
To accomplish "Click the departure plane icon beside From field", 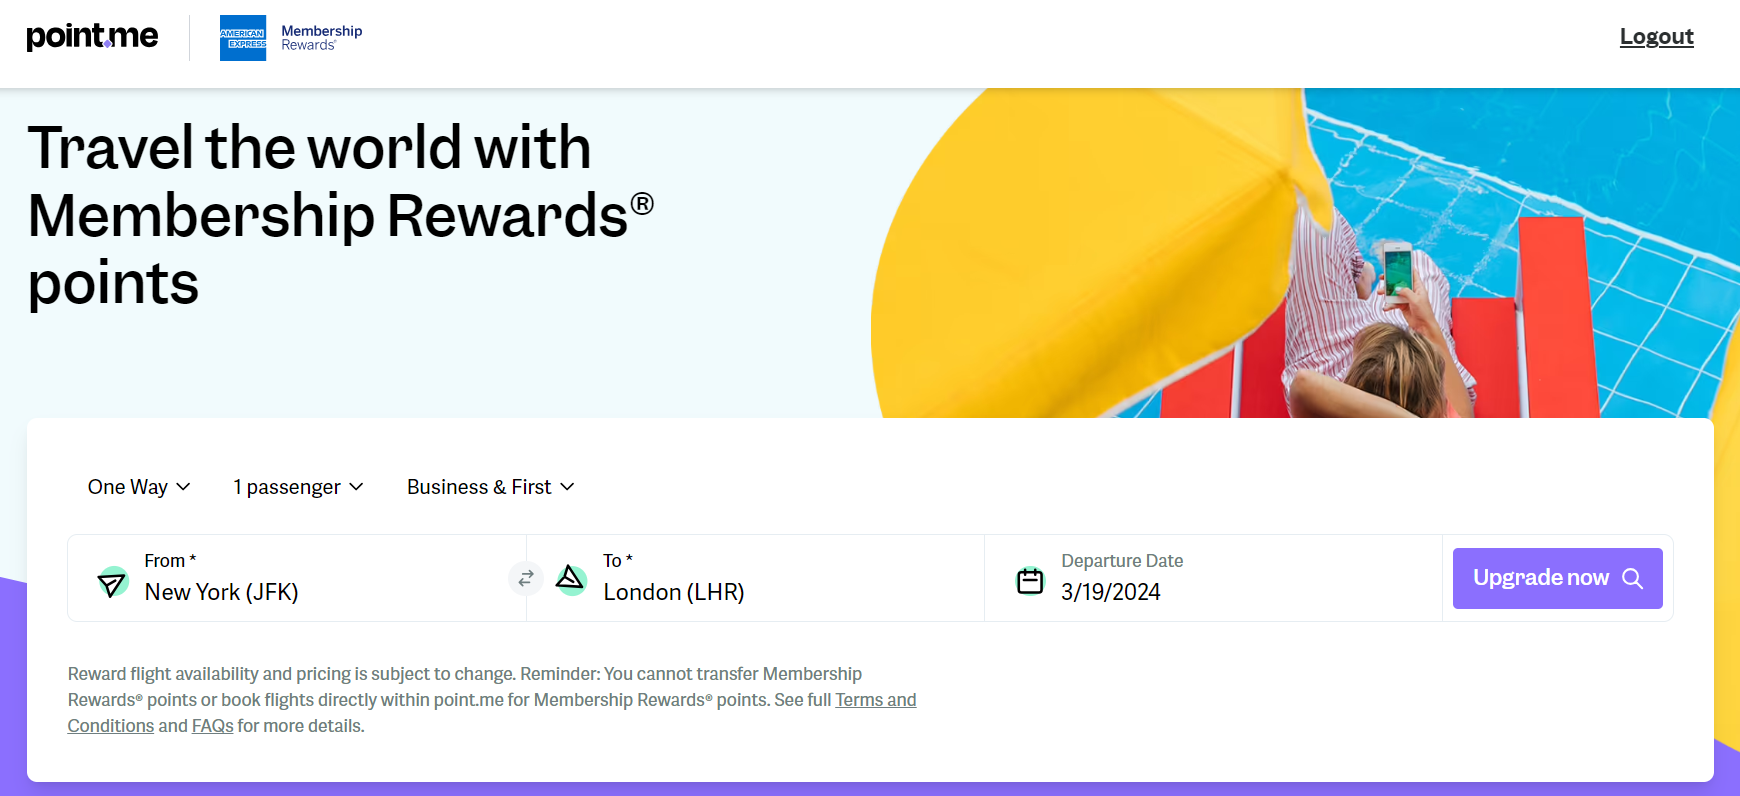I will click(x=112, y=580).
